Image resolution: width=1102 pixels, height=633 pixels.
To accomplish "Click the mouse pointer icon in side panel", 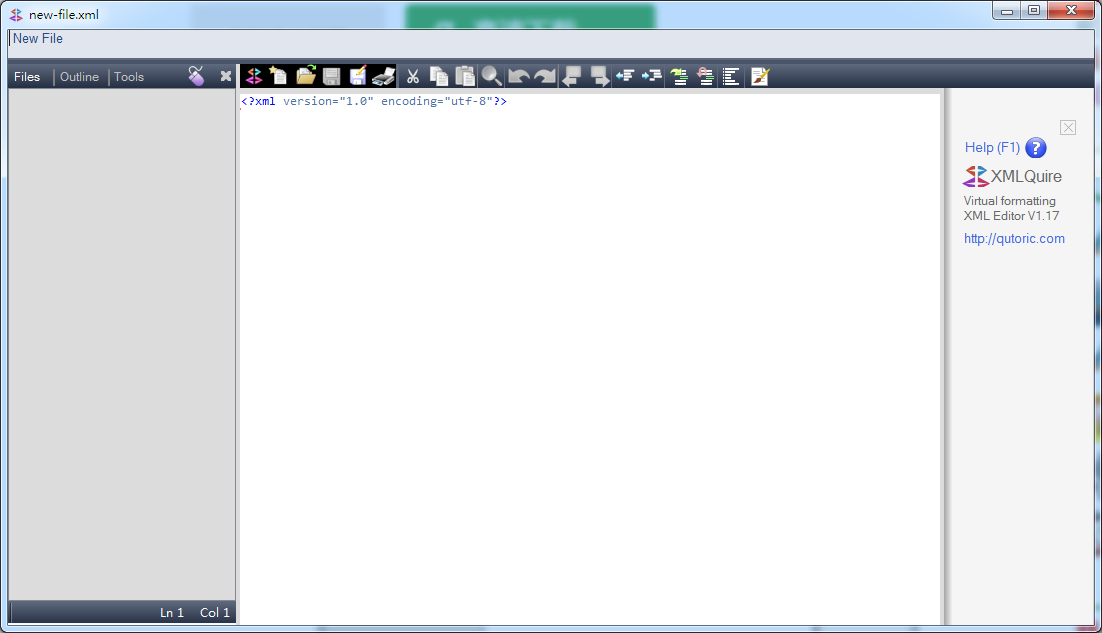I will click(x=195, y=76).
